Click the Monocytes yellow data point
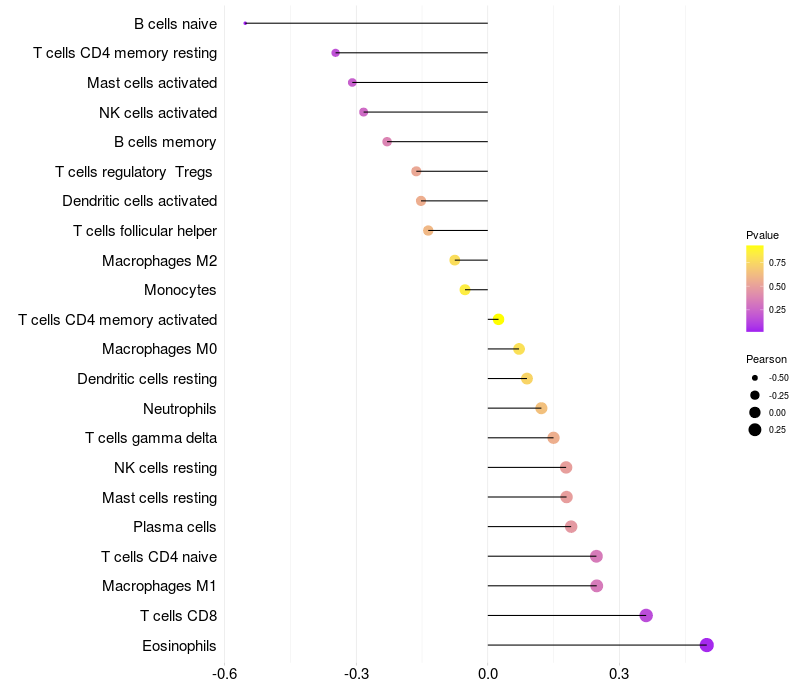Image resolution: width=800 pixels, height=700 pixels. pyautogui.click(x=465, y=290)
